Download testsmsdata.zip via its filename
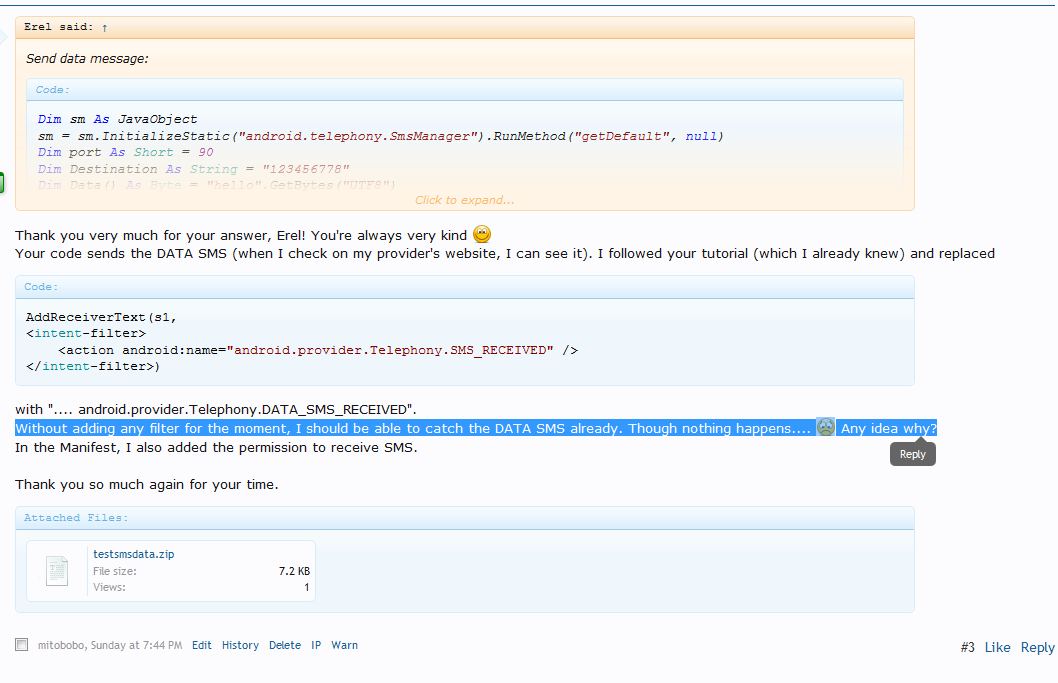 (133, 552)
